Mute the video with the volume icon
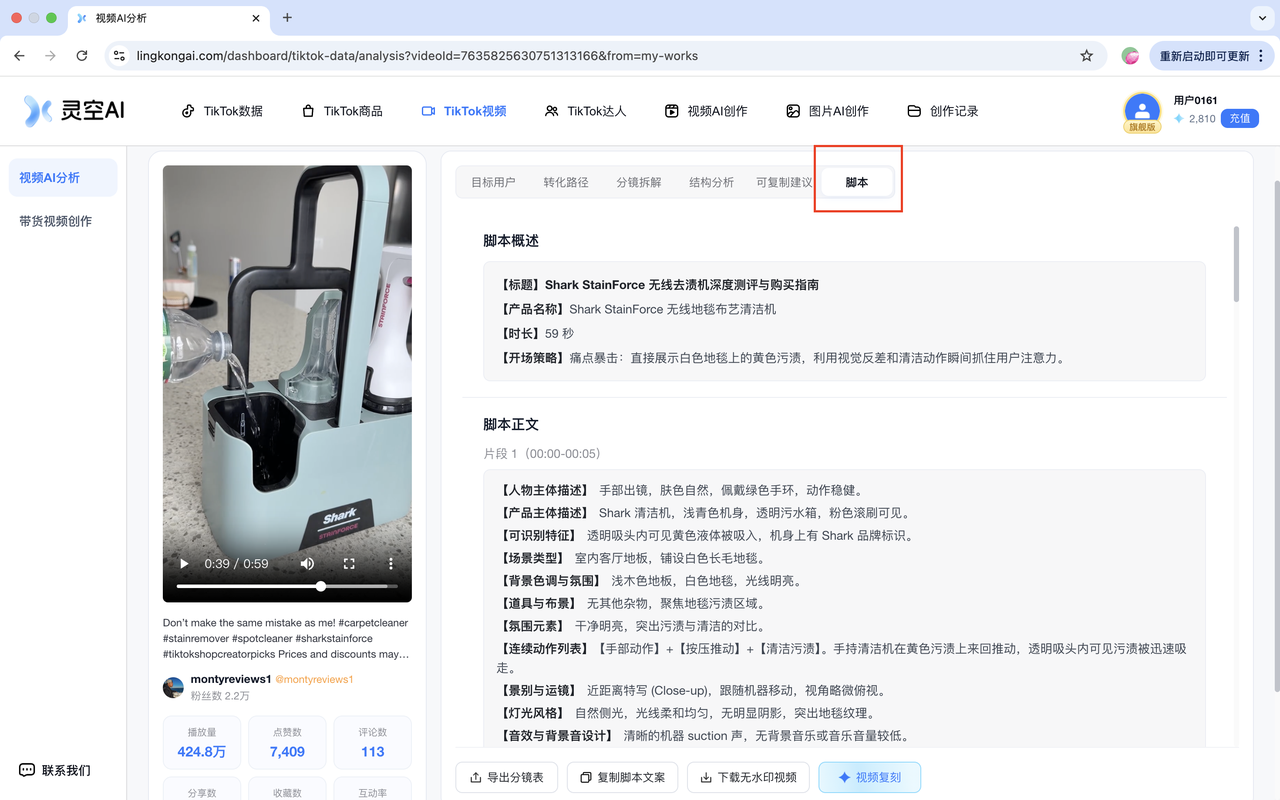Viewport: 1280px width, 800px height. [x=307, y=564]
